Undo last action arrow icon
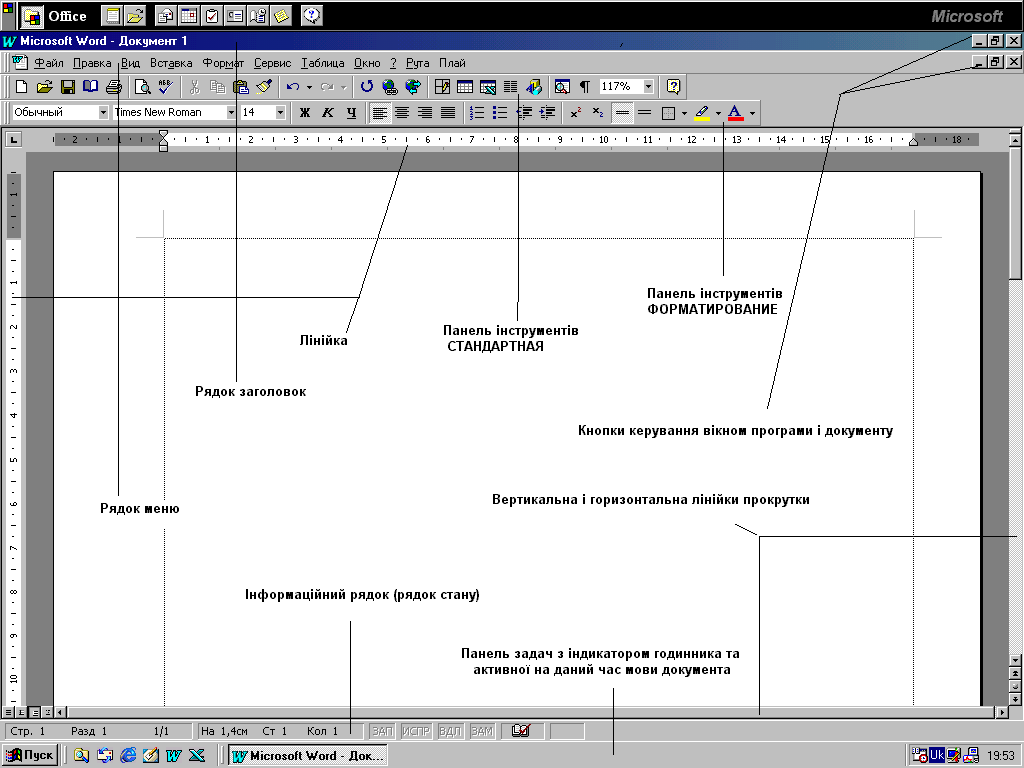Screen dimensions: 1024x768 (293, 86)
